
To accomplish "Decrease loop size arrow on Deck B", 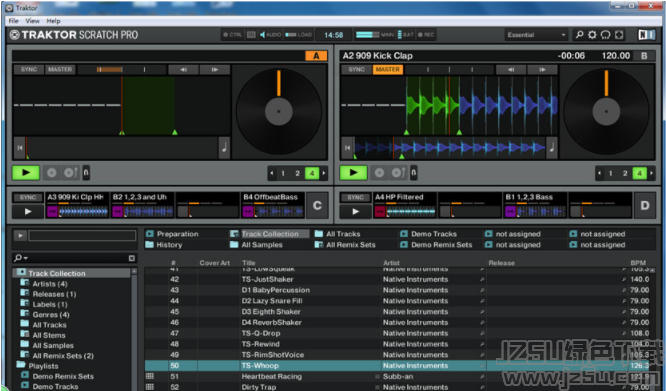I will (599, 173).
